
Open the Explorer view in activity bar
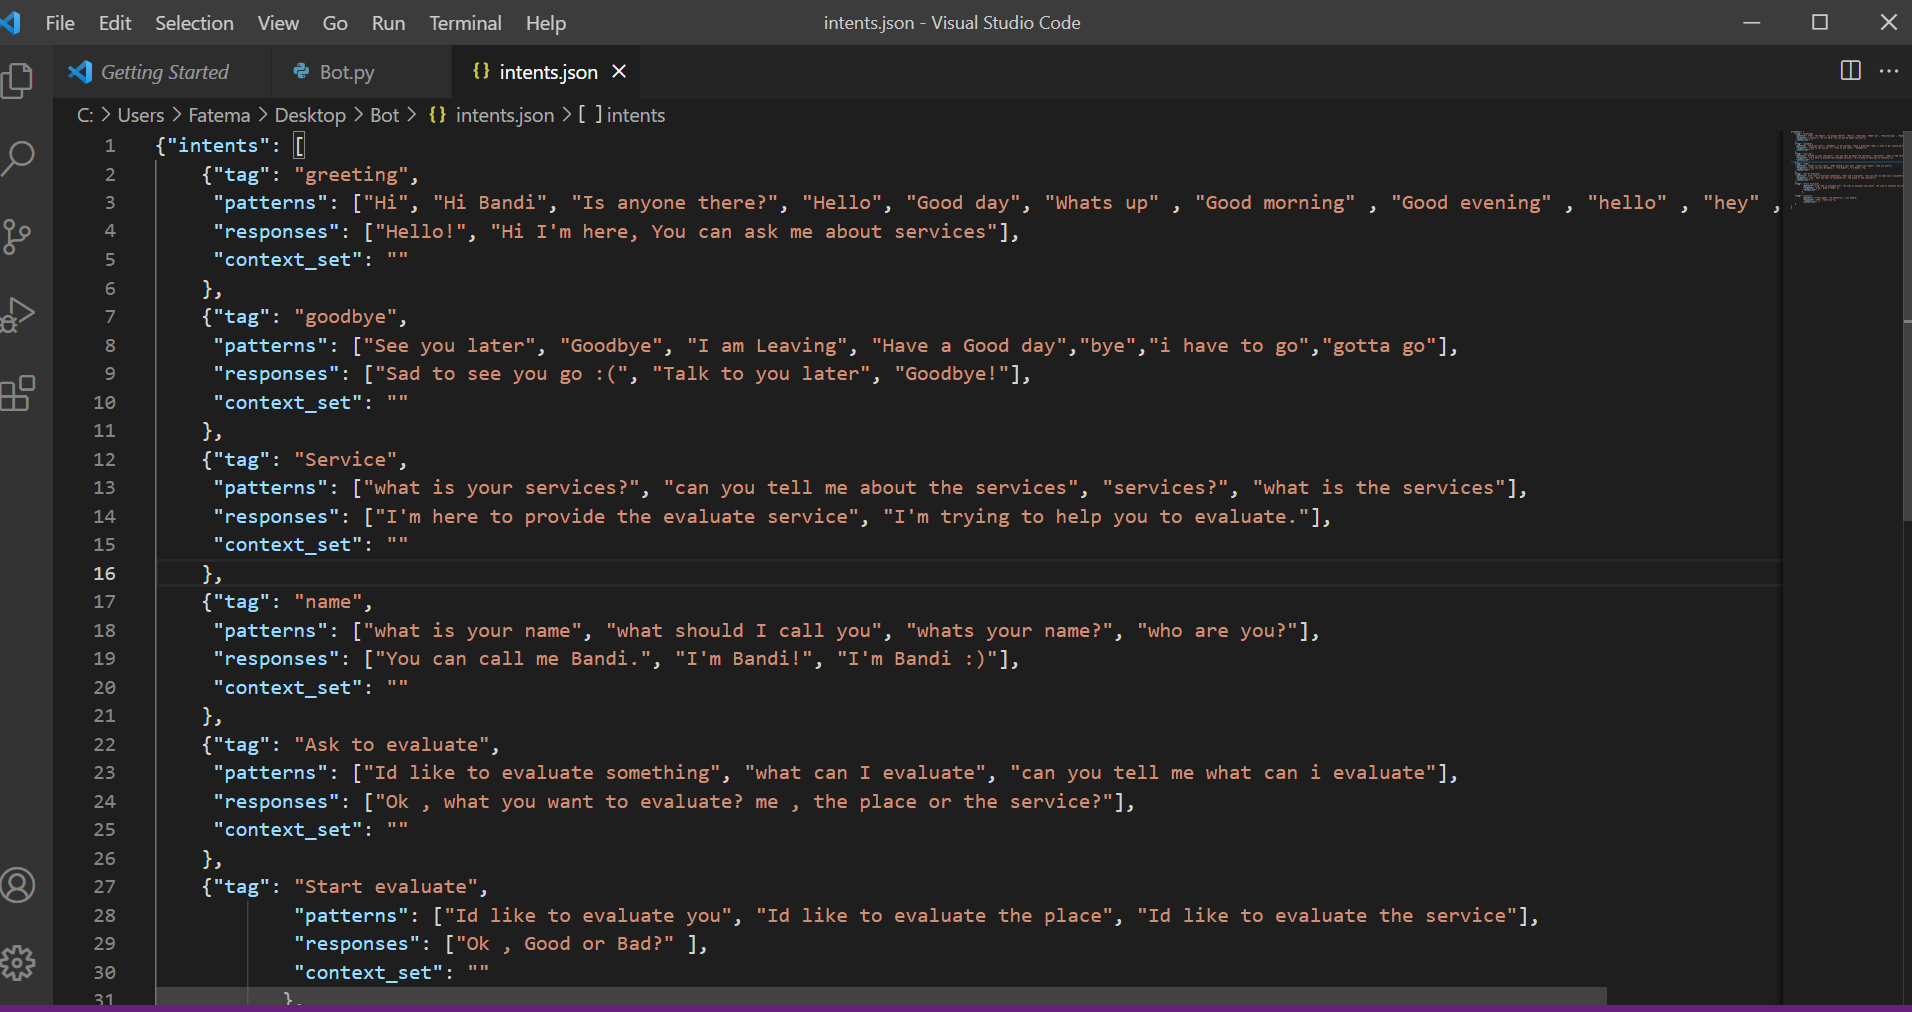17,82
